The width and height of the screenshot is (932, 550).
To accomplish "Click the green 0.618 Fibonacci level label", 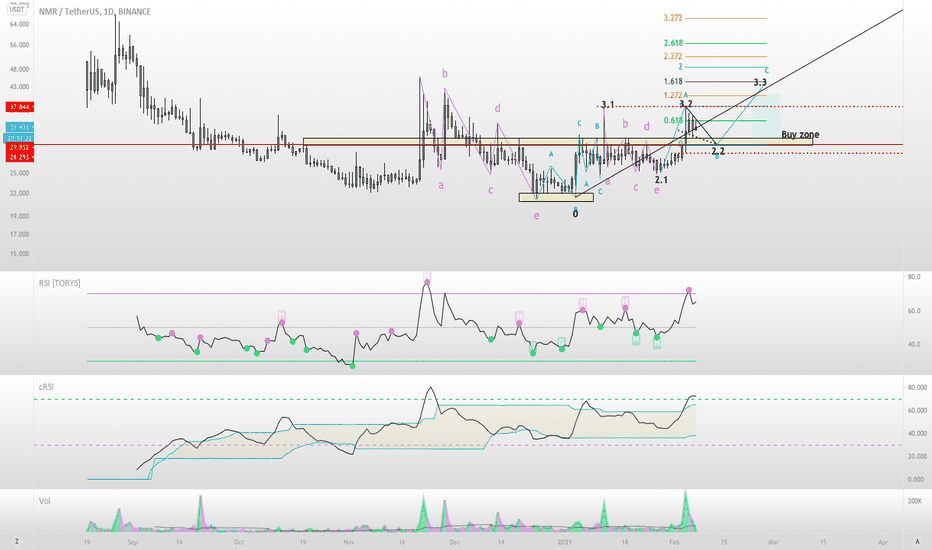I will [673, 120].
